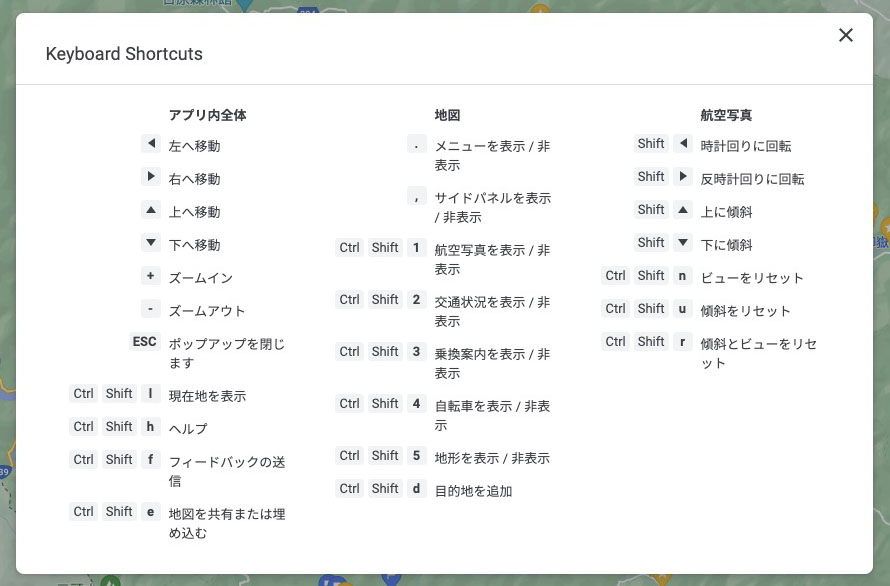Select the サイドパネルを表示 / 非表示 entry
The width and height of the screenshot is (890, 586).
(x=492, y=207)
